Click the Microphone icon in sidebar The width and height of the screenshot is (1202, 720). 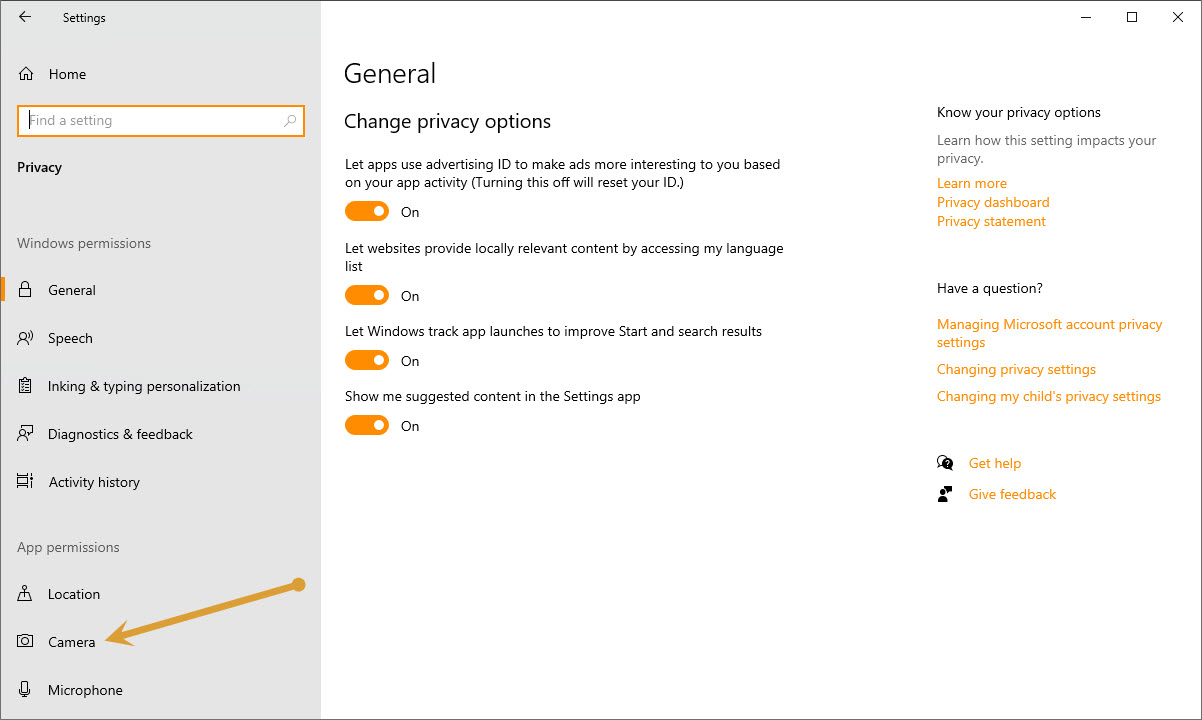coord(26,690)
